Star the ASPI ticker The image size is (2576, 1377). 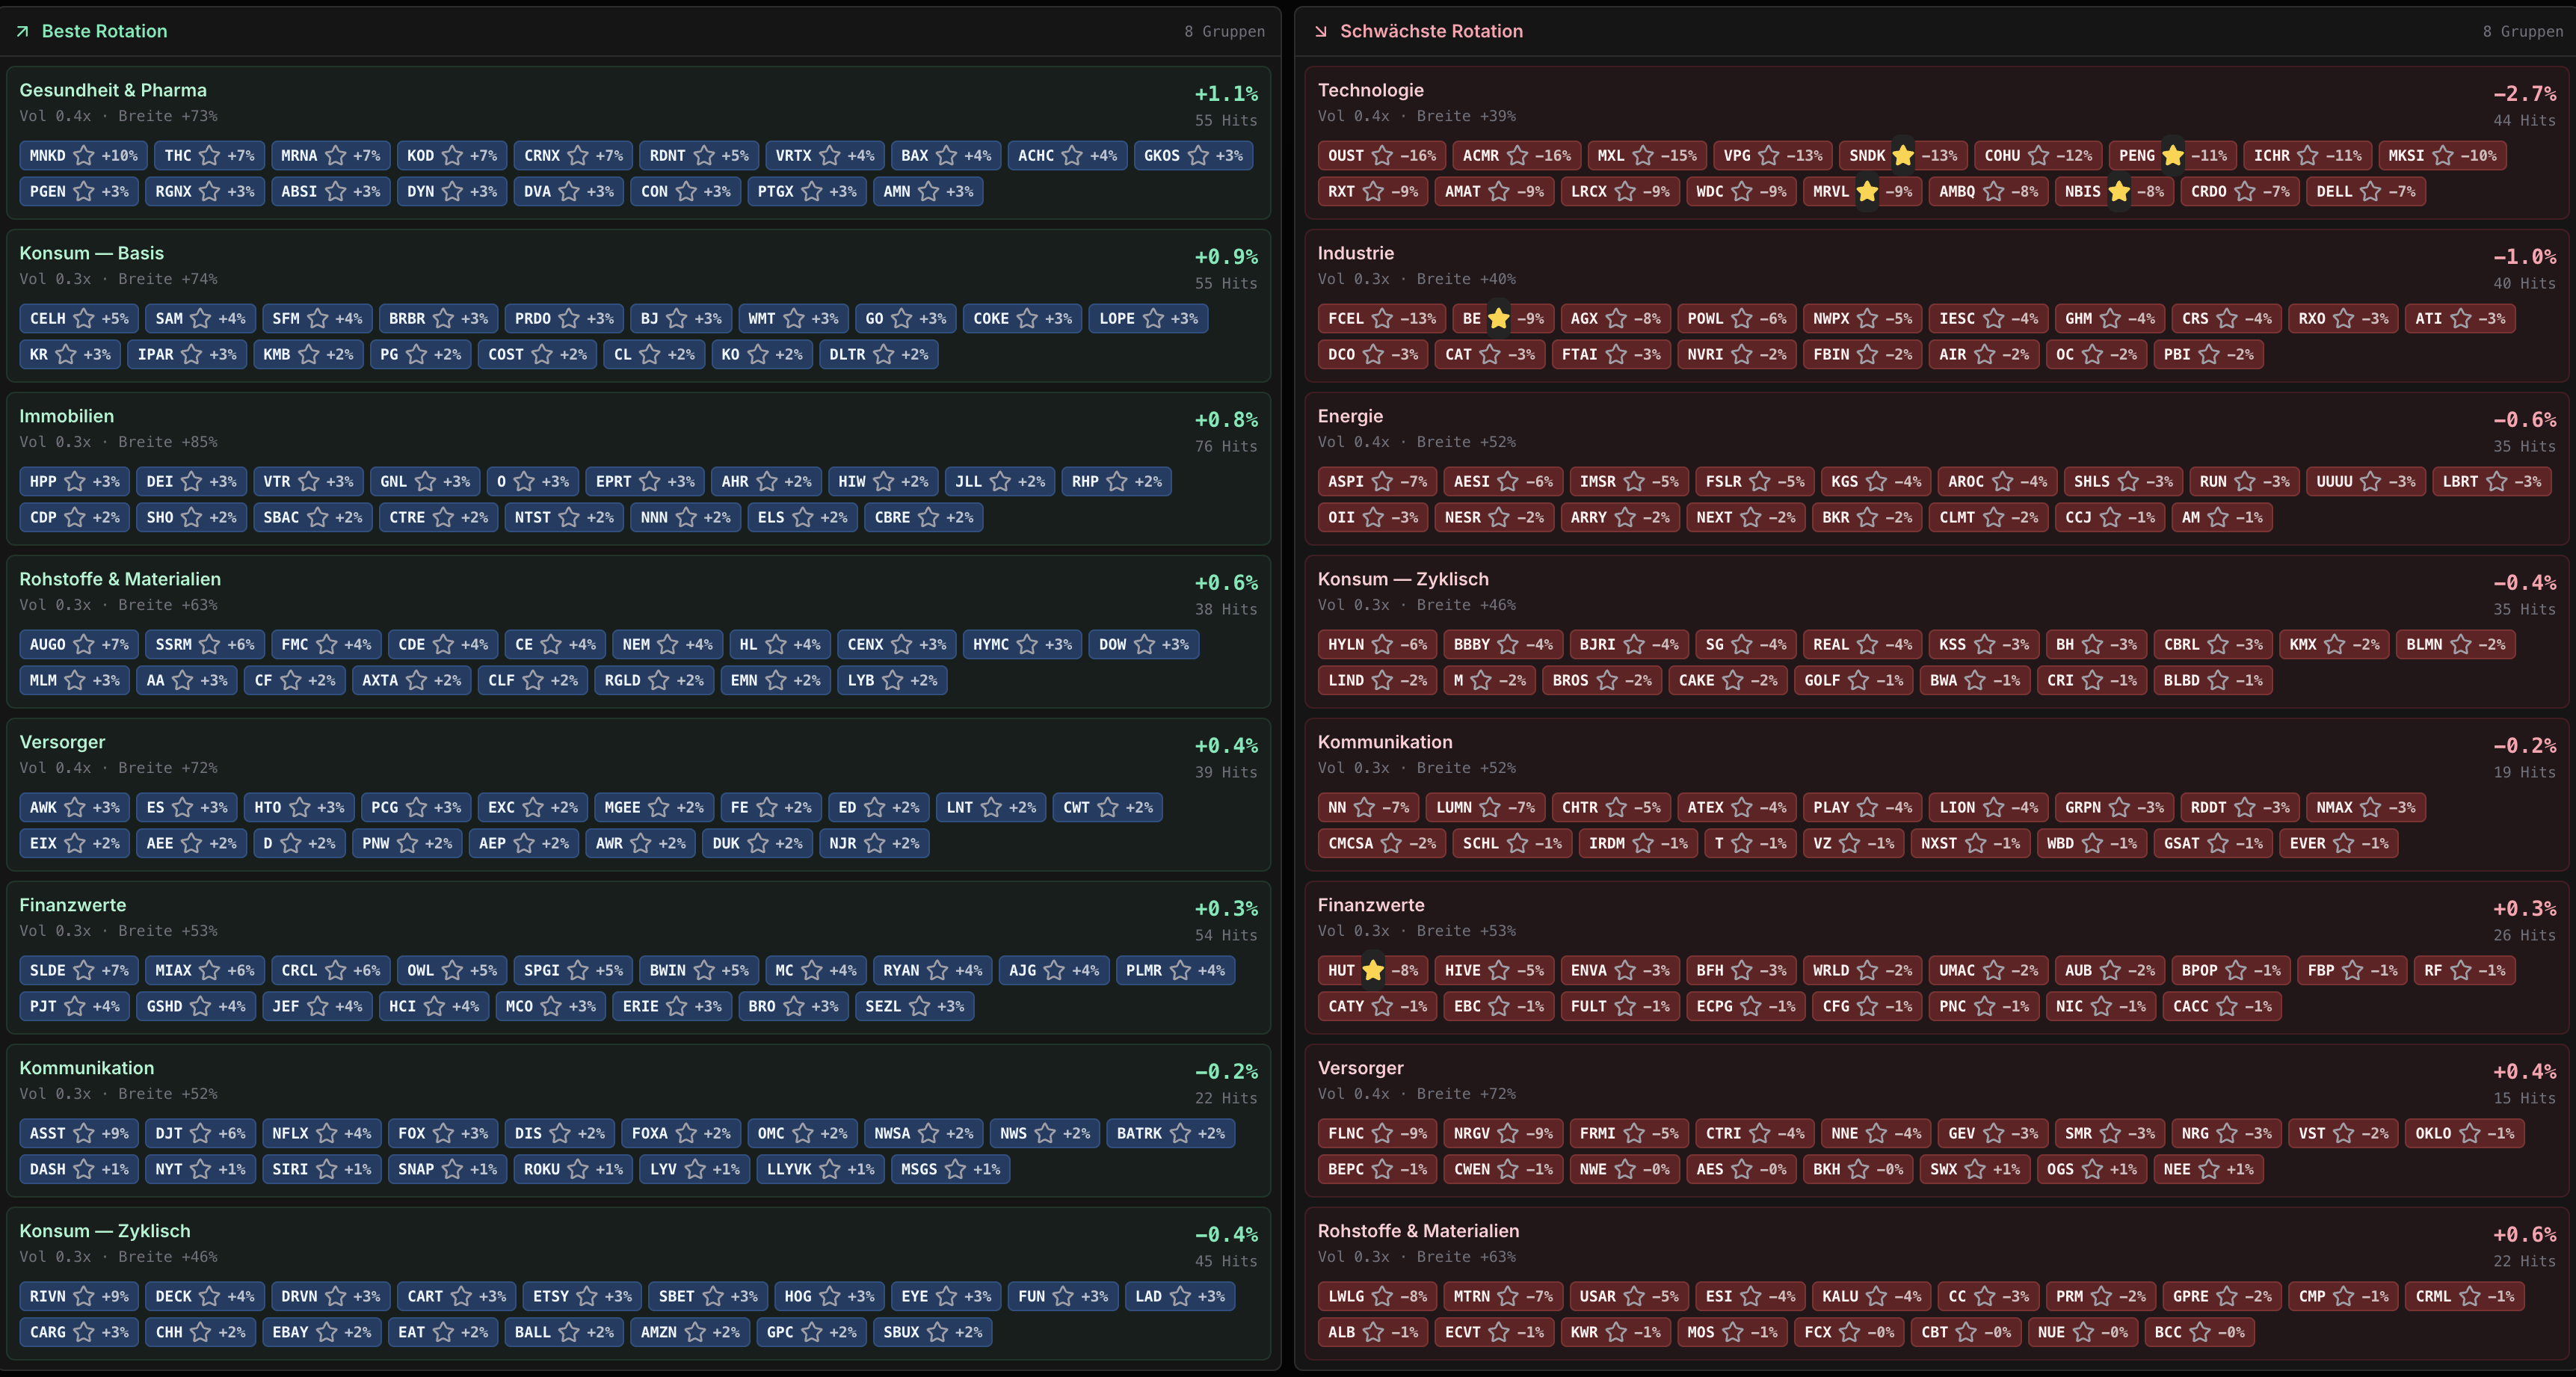tap(1382, 481)
